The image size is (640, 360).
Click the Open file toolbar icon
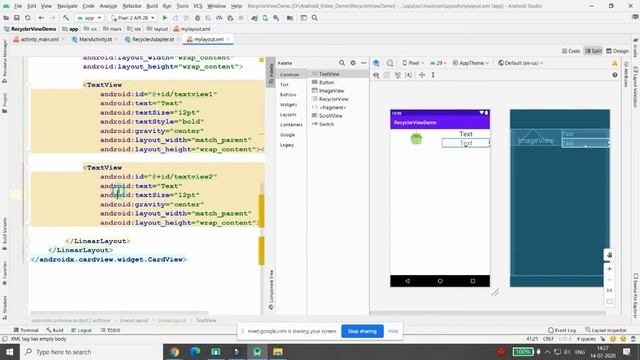[6, 18]
